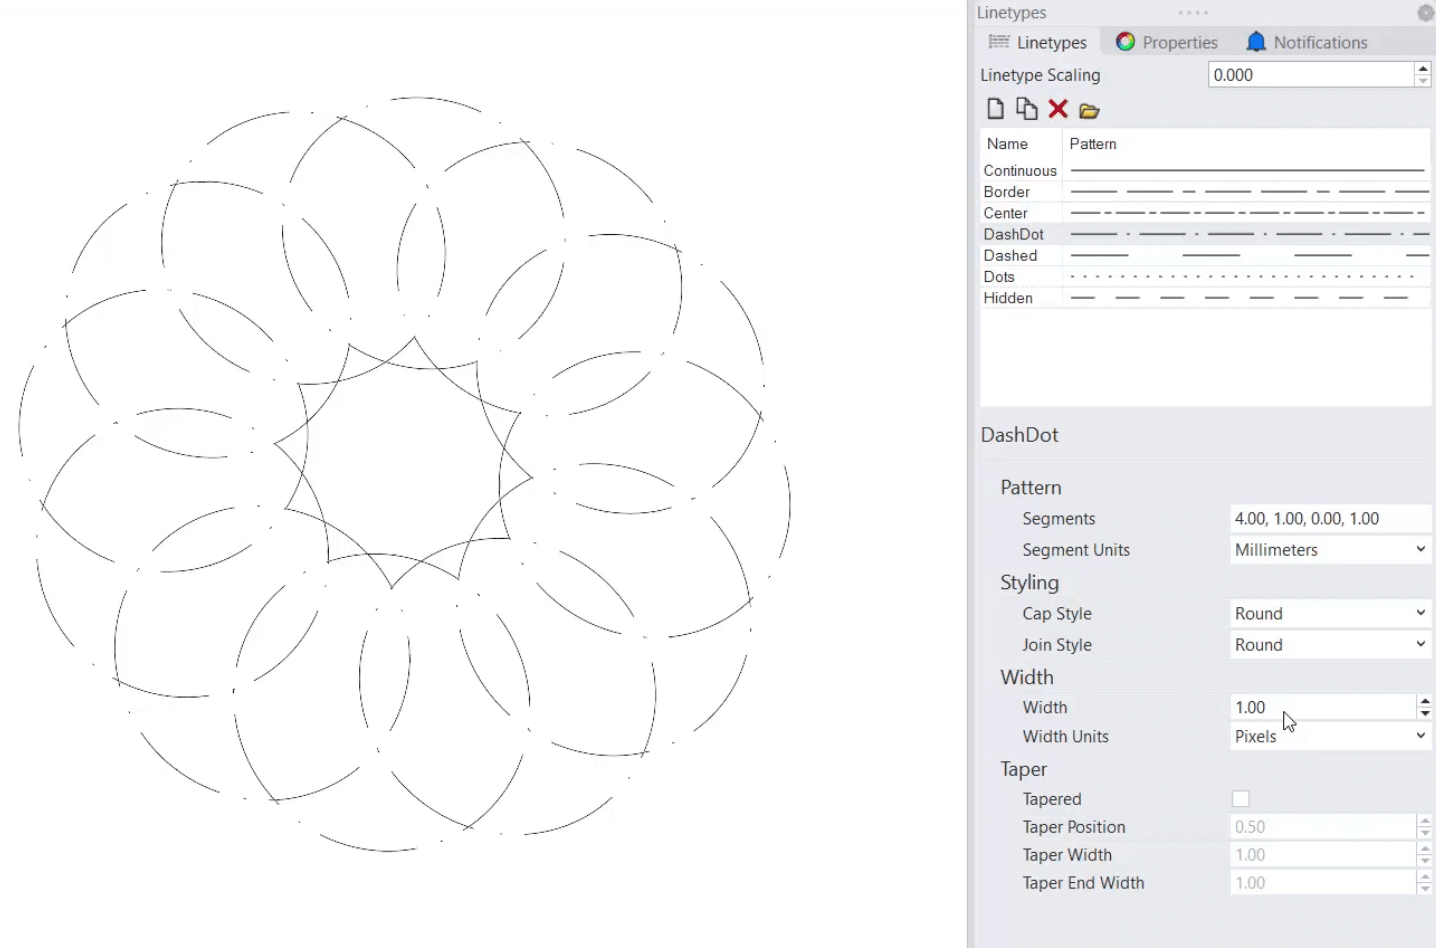Open the Cap Style dropdown
This screenshot has width=1436, height=948.
point(1329,614)
